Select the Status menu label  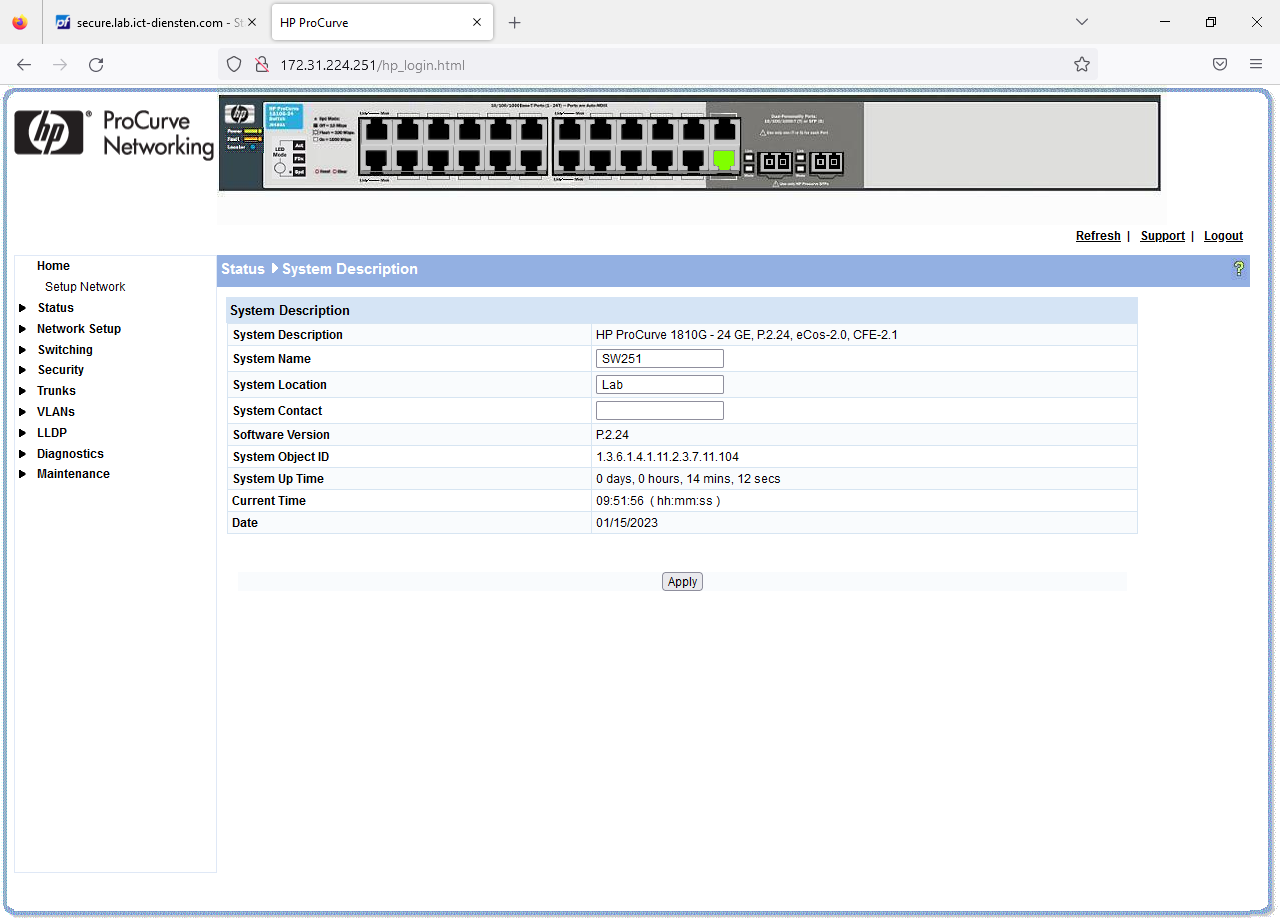[56, 308]
